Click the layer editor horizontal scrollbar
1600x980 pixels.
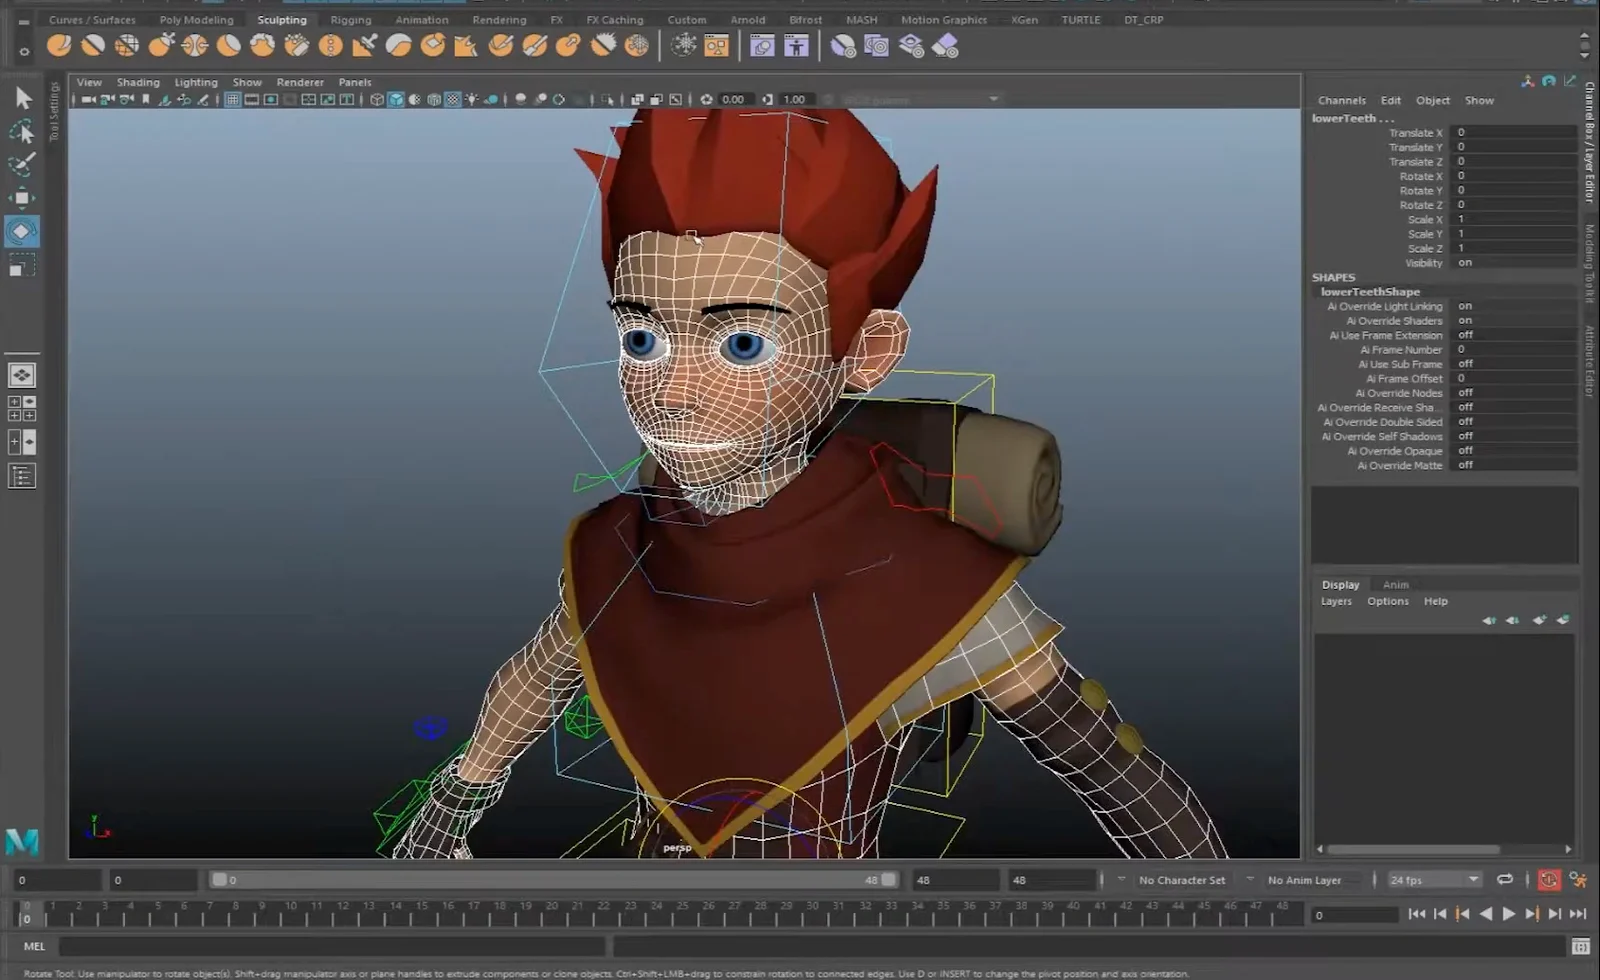pos(1413,849)
